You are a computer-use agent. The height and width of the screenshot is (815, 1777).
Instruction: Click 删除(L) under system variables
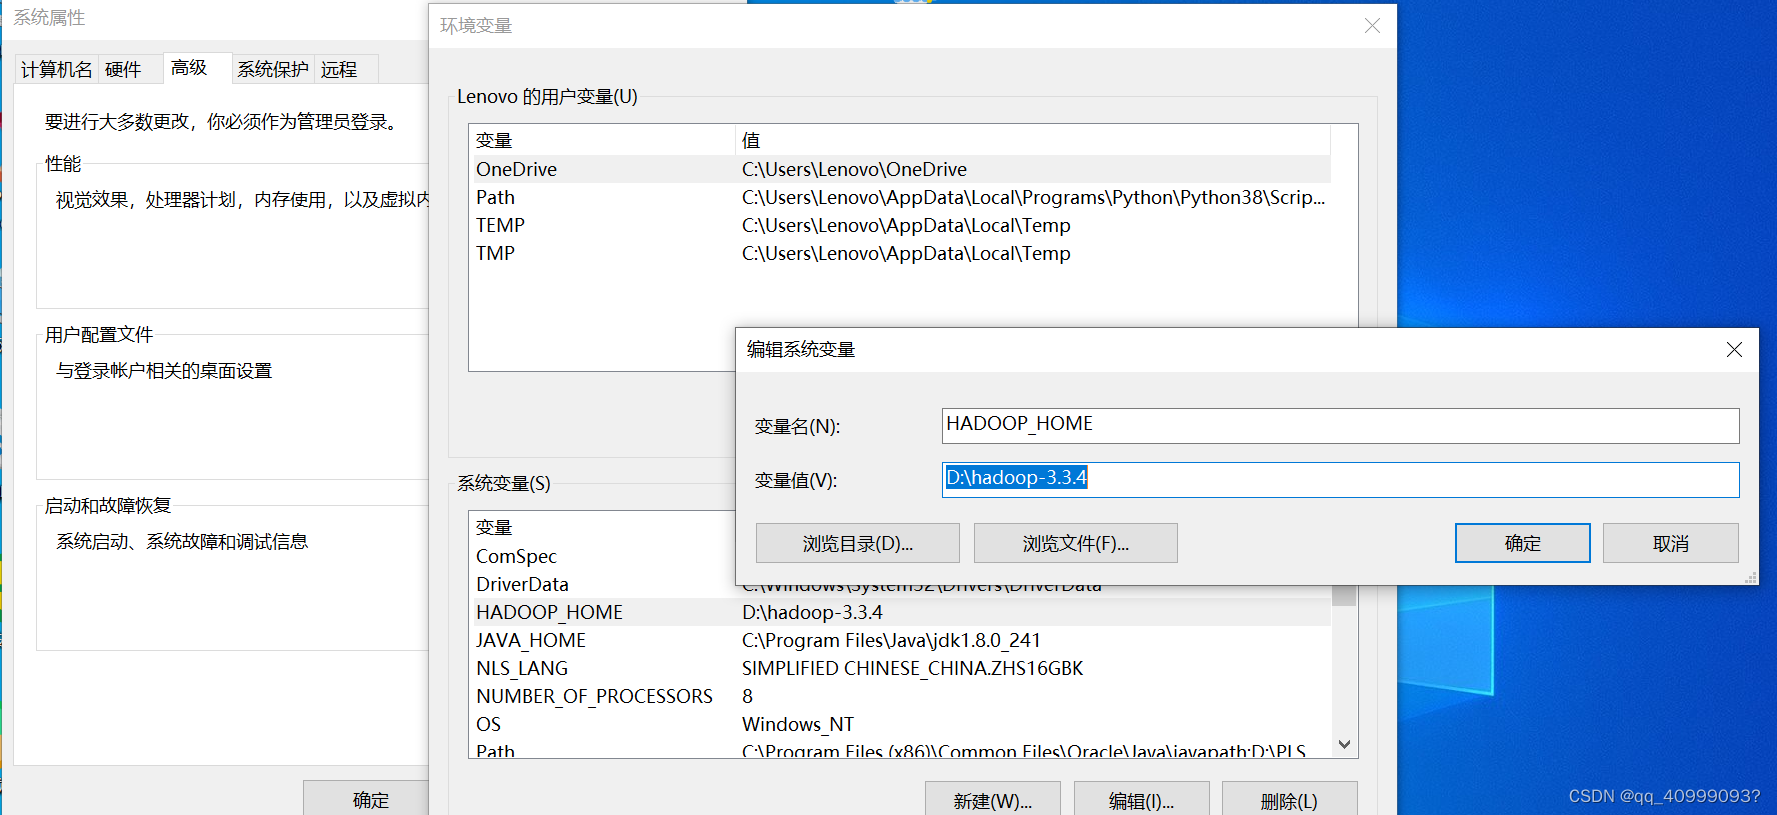pos(1289,800)
